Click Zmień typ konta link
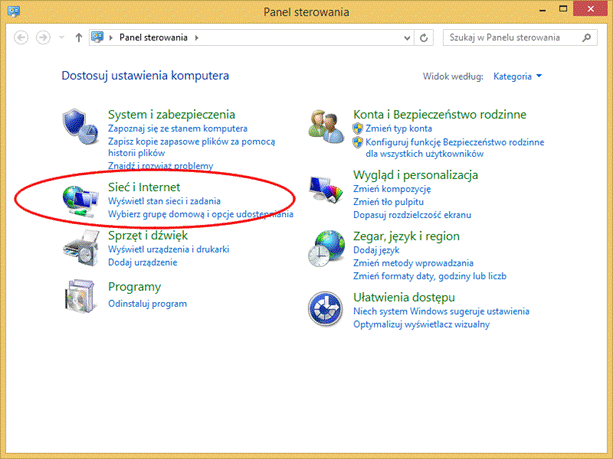This screenshot has height=459, width=613. [398, 129]
